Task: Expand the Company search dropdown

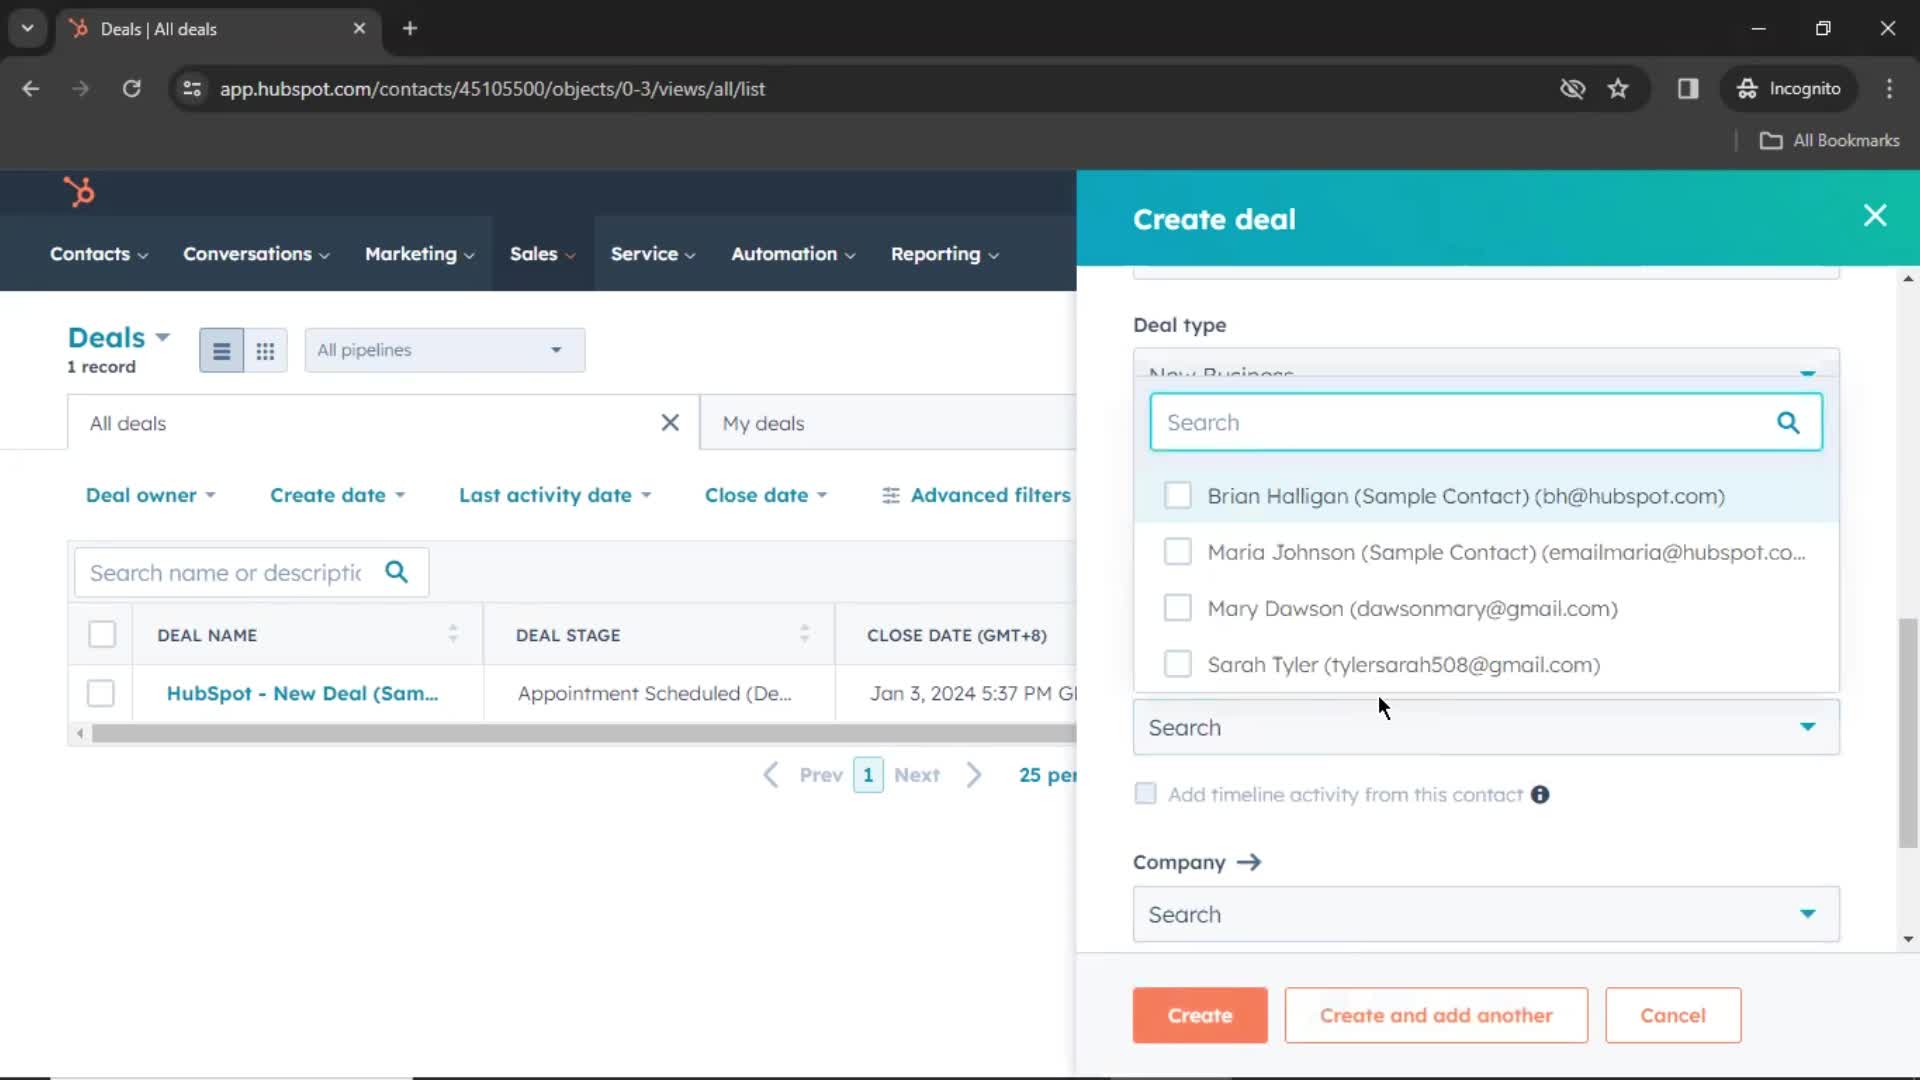Action: [1808, 914]
